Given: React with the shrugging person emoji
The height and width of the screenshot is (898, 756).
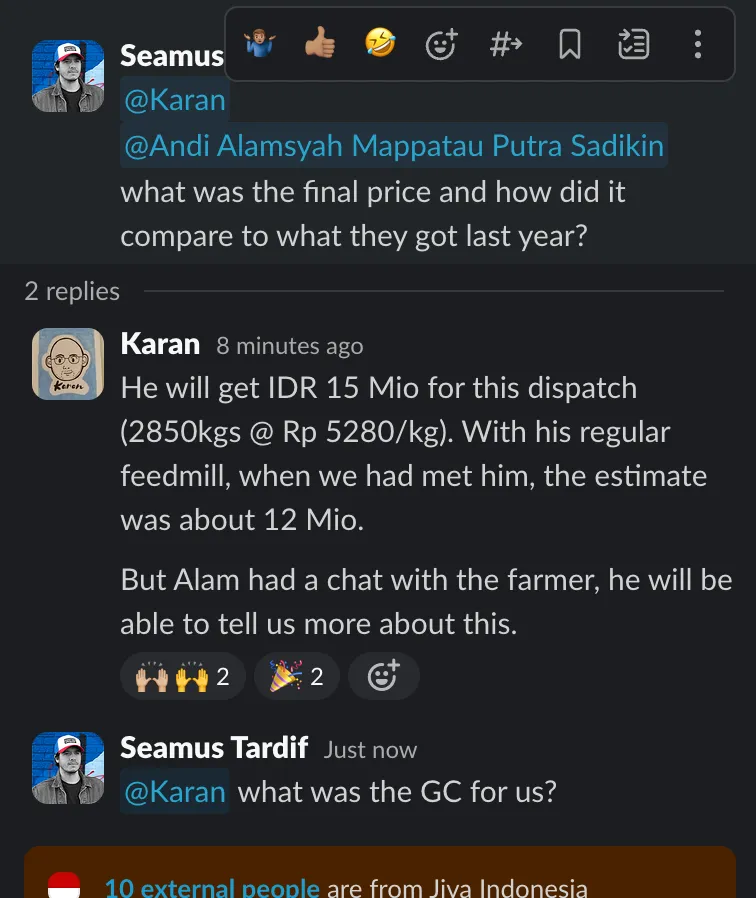Looking at the screenshot, I should pos(259,44).
